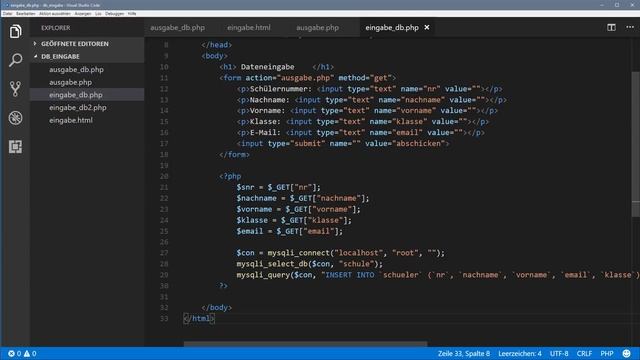Click the feedback smiley in status bar
This screenshot has height=360, width=640.
point(627,353)
